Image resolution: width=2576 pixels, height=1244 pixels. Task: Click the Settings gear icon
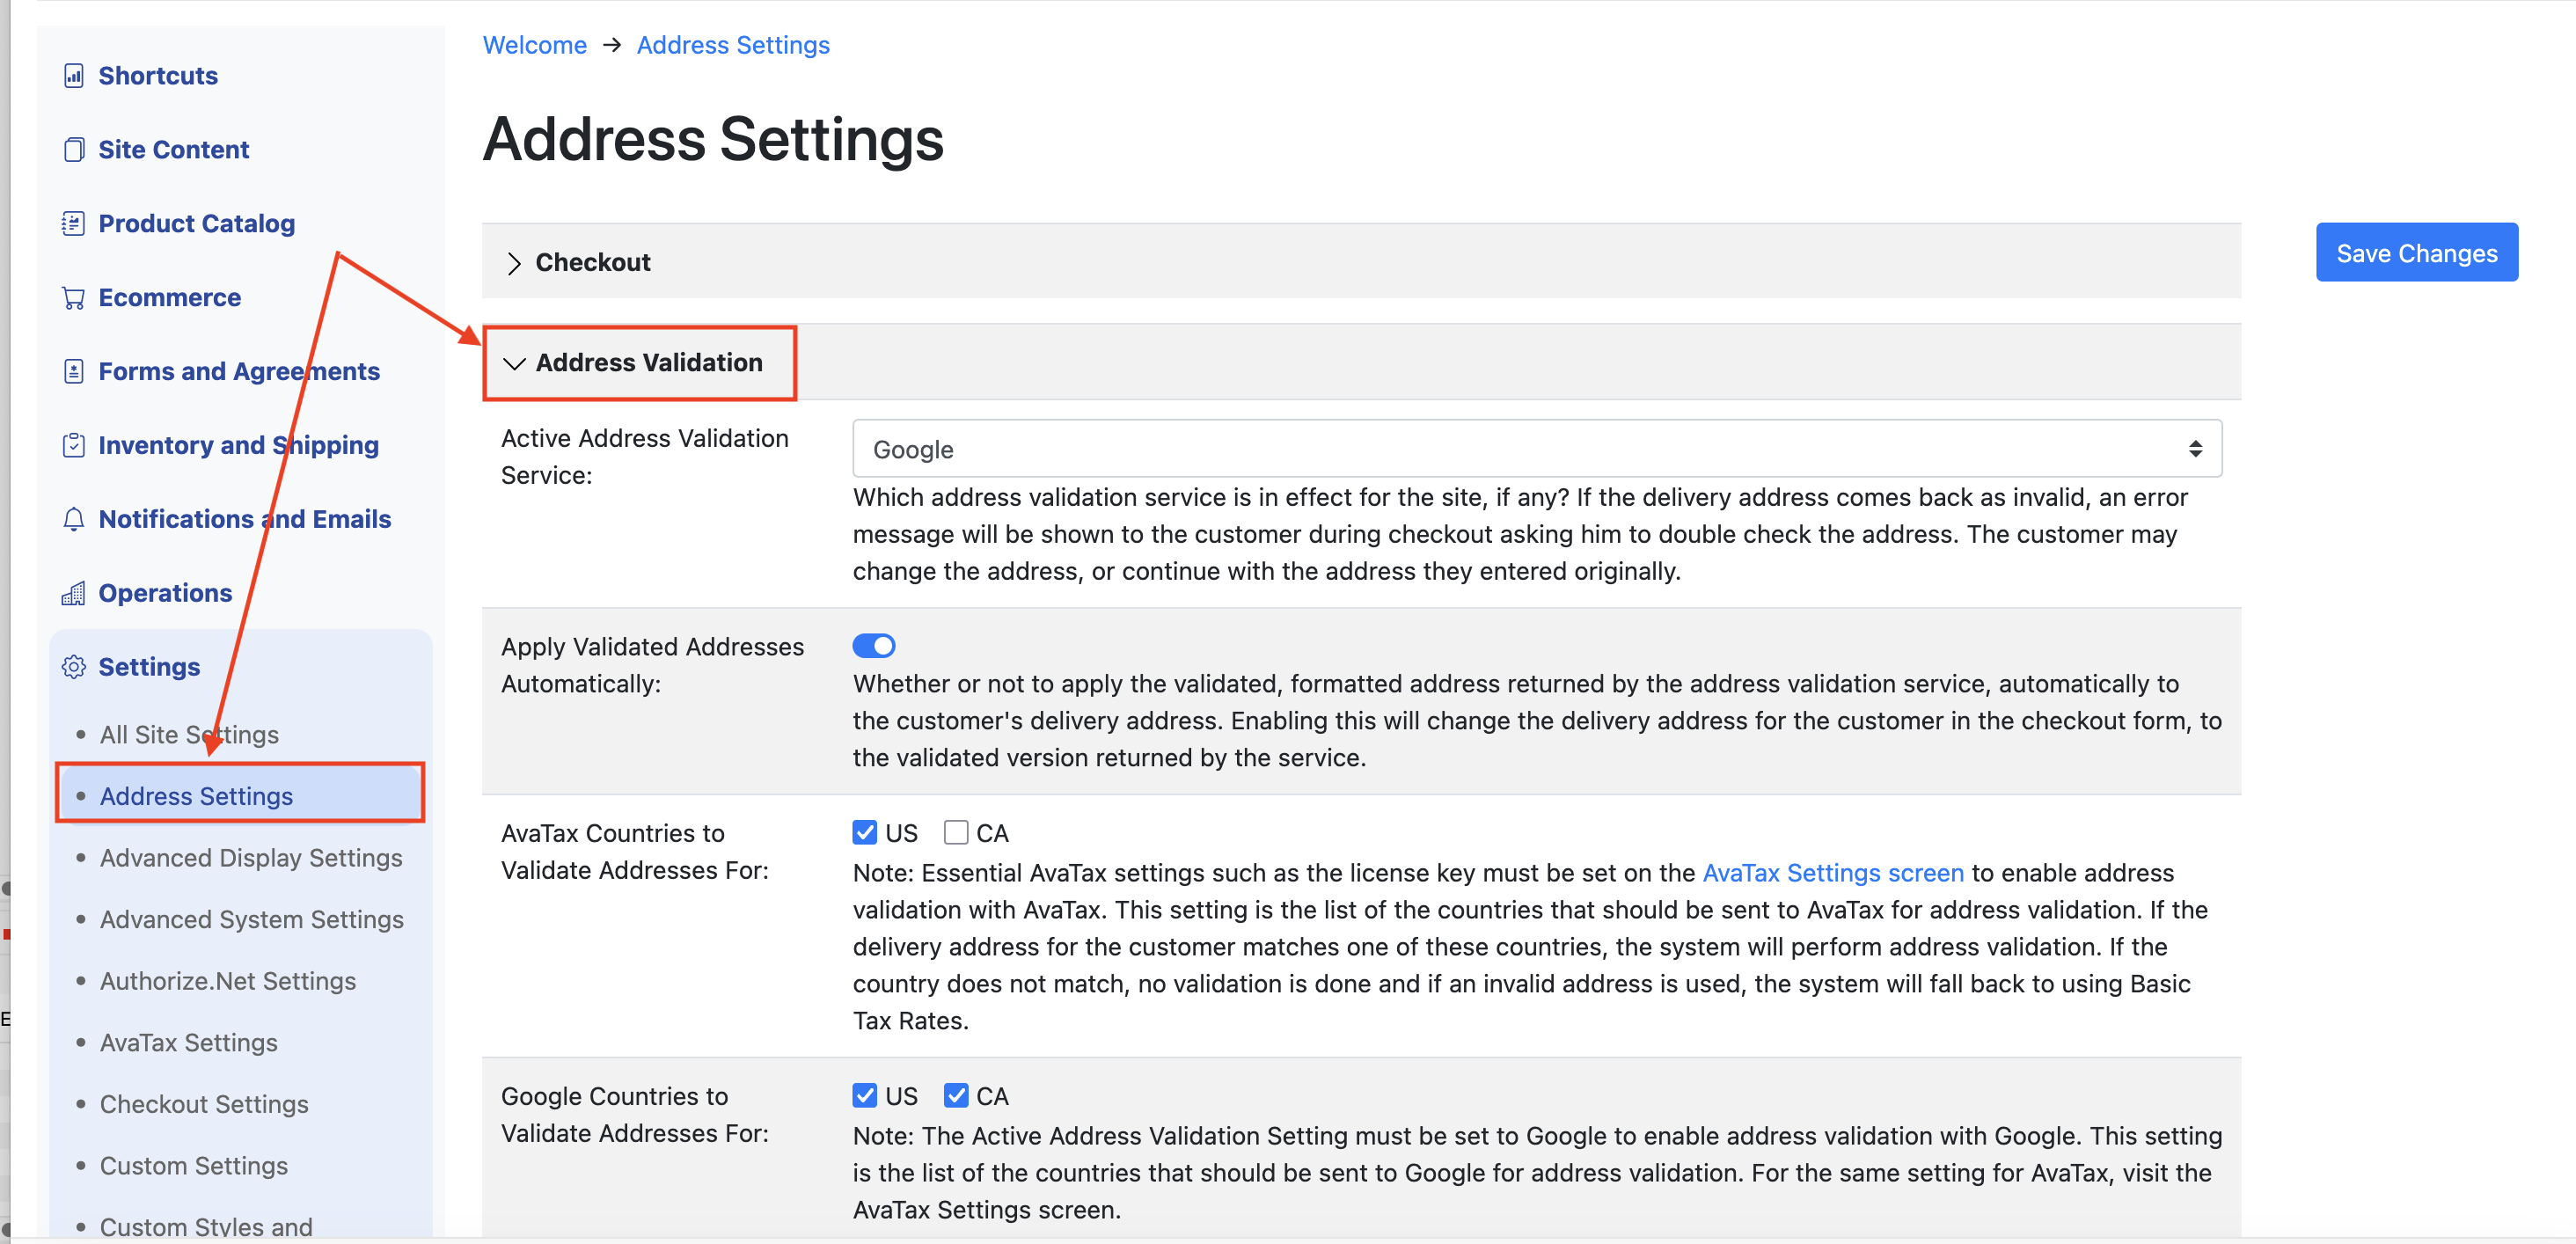(x=73, y=667)
